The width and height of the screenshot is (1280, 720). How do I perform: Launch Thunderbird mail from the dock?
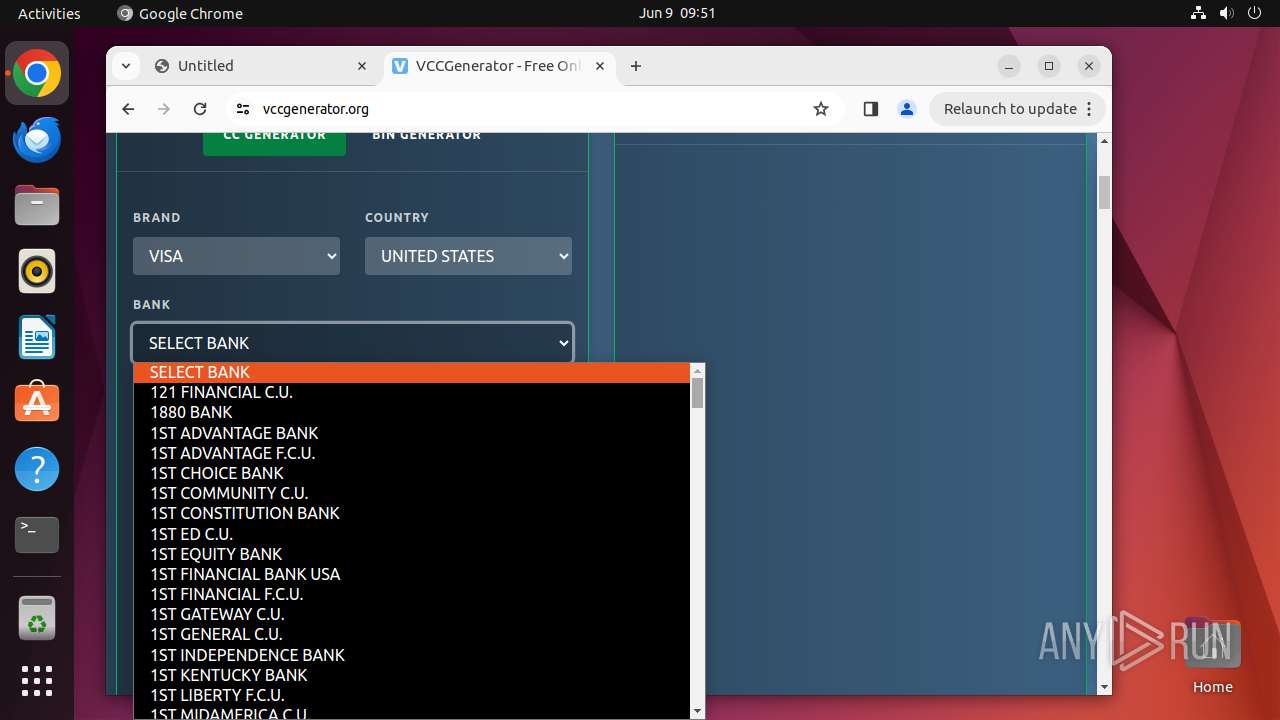click(37, 140)
